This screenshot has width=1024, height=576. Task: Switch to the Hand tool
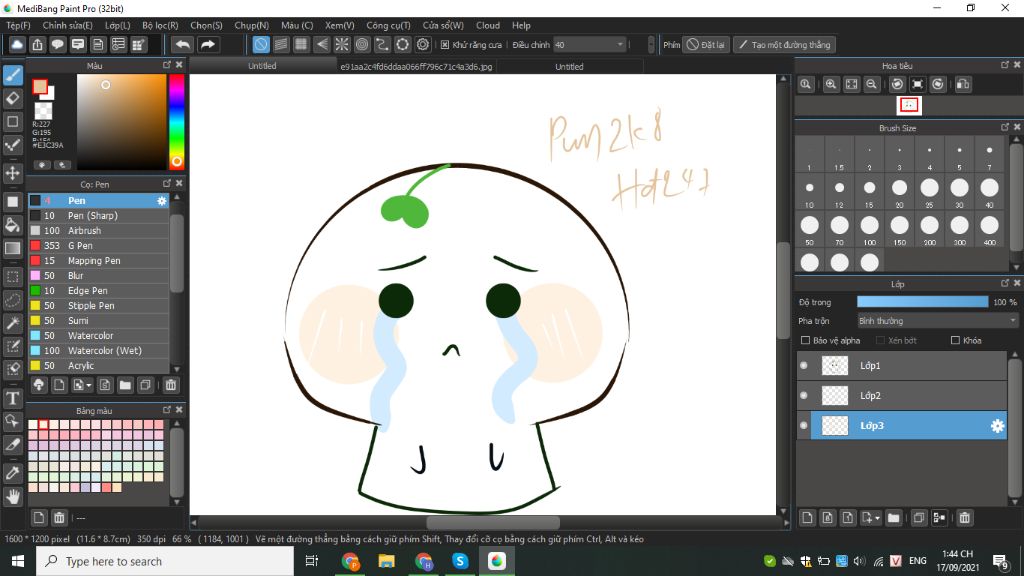click(x=12, y=496)
